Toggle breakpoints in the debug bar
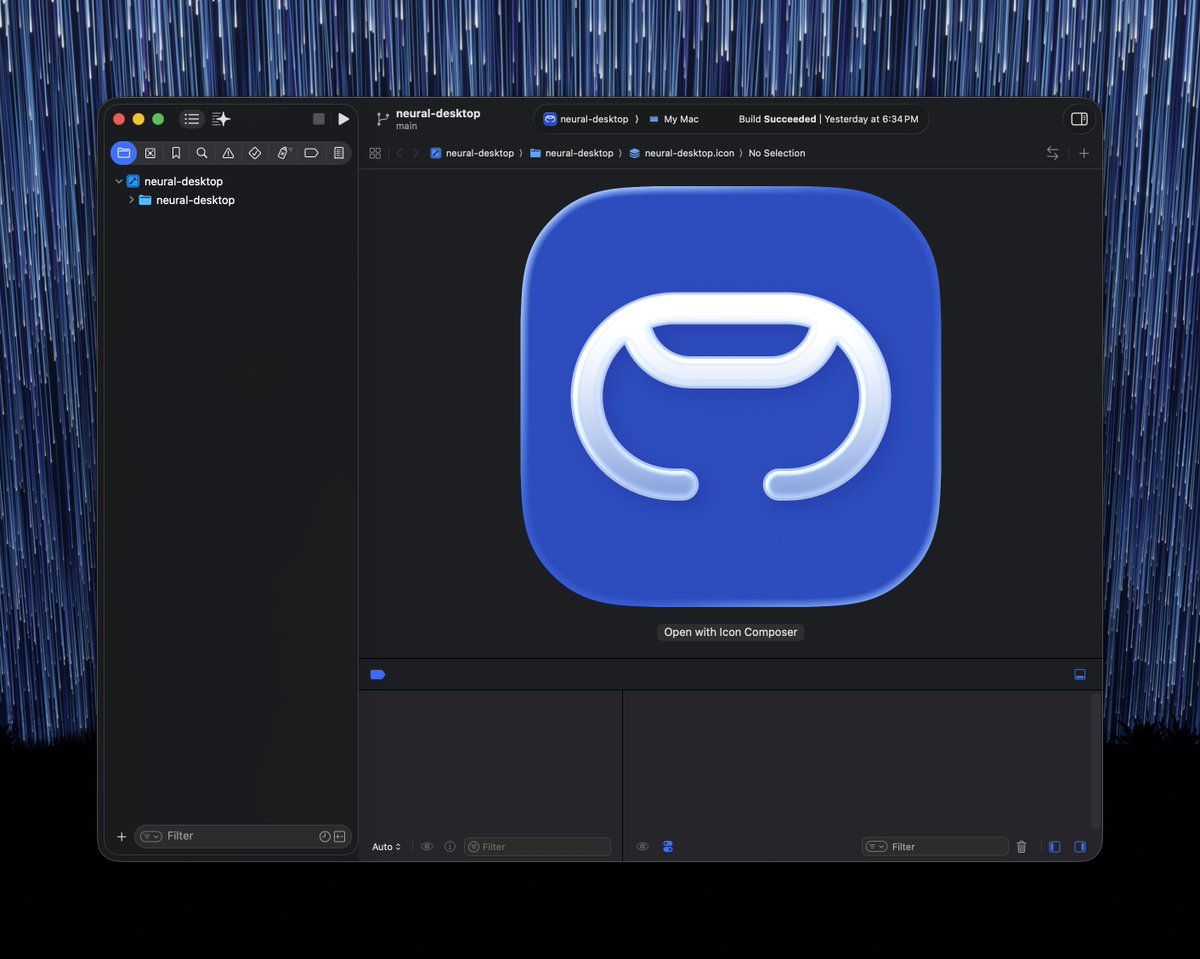This screenshot has width=1200, height=959. (x=377, y=675)
